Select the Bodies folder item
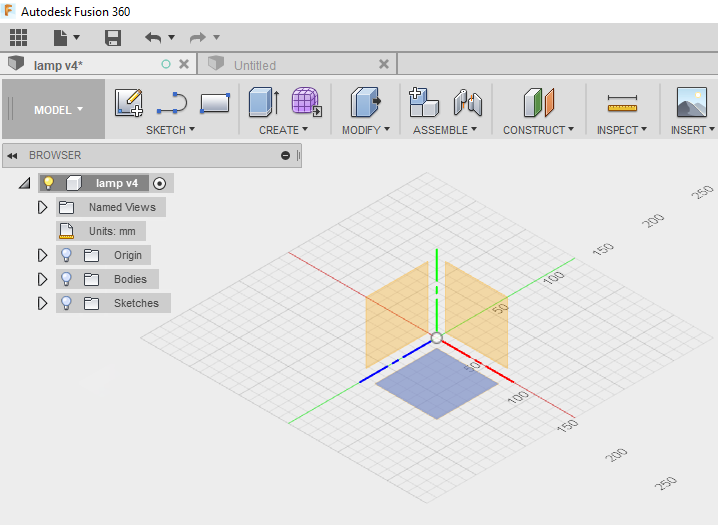Image resolution: width=718 pixels, height=525 pixels. (x=130, y=279)
